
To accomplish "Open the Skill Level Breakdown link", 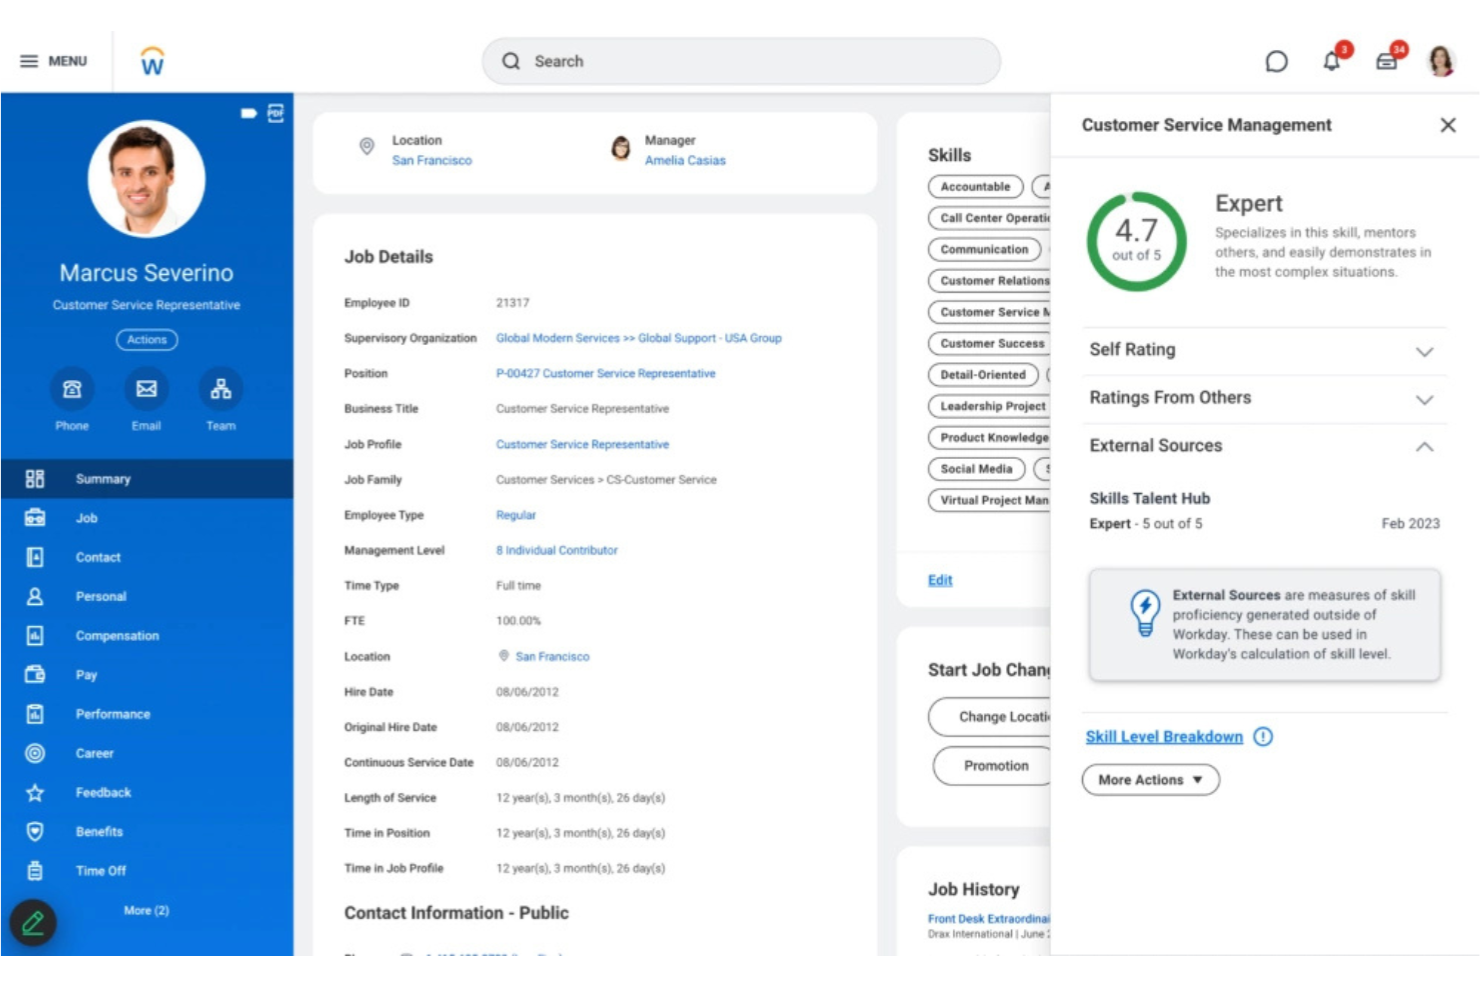I will tap(1163, 736).
